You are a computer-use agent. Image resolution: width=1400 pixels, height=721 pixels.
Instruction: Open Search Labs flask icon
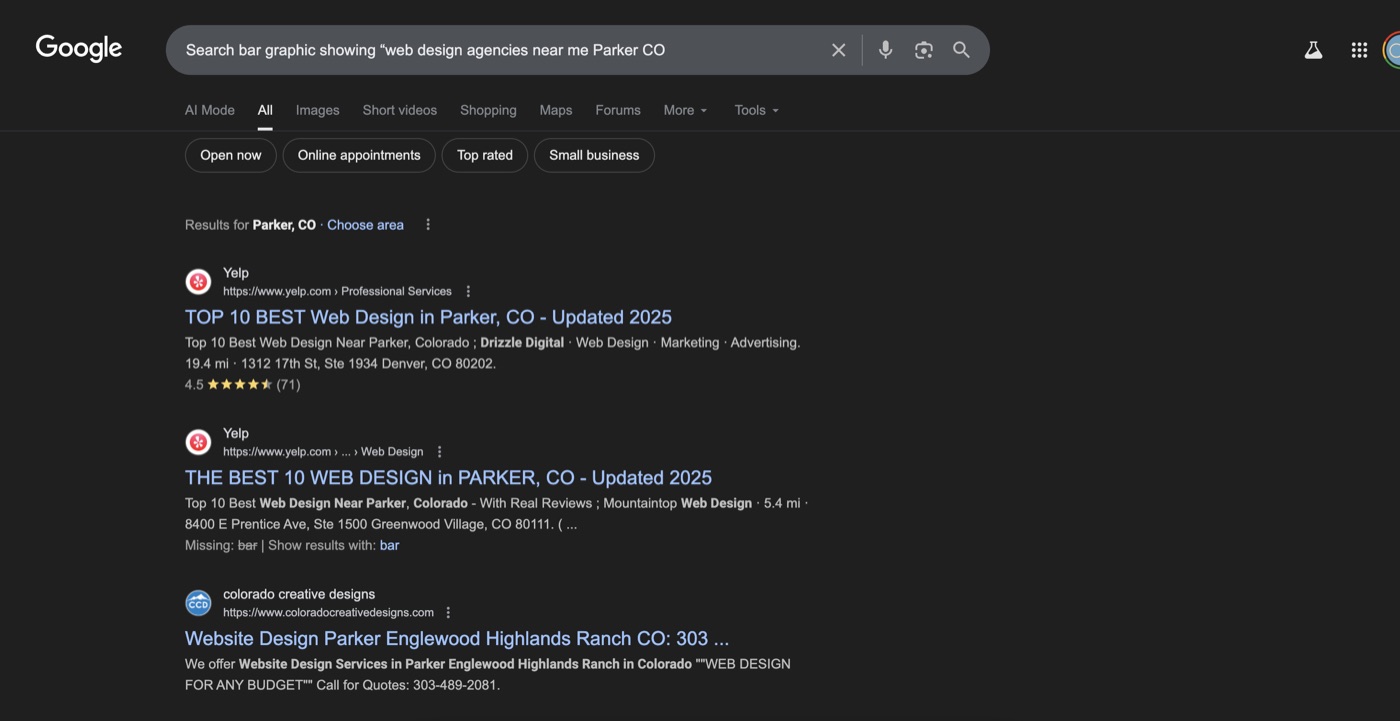[x=1313, y=50]
